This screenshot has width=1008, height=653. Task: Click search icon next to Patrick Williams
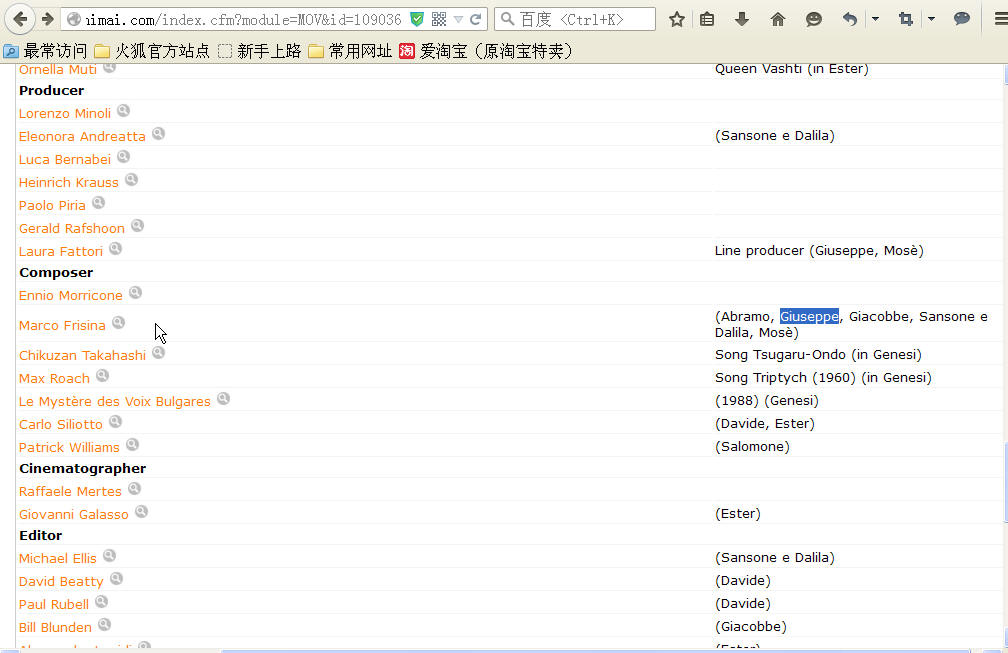tap(132, 445)
